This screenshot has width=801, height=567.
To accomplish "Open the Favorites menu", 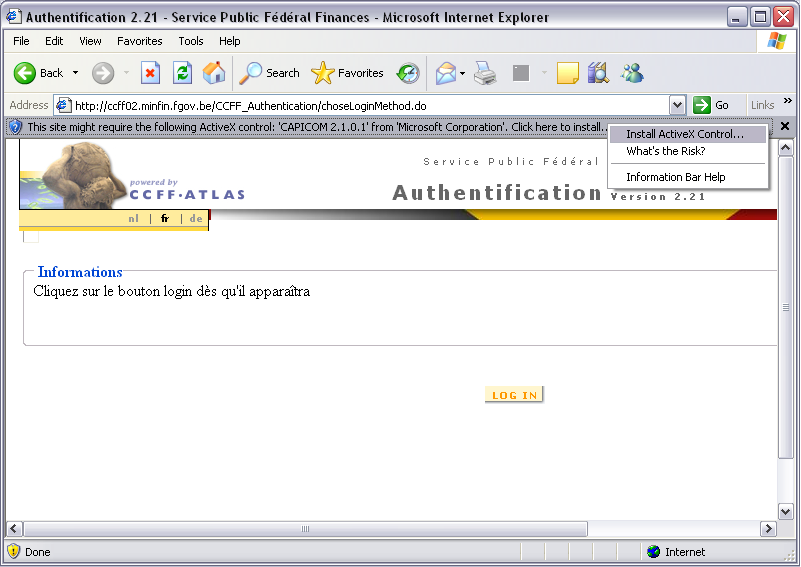I will click(139, 41).
